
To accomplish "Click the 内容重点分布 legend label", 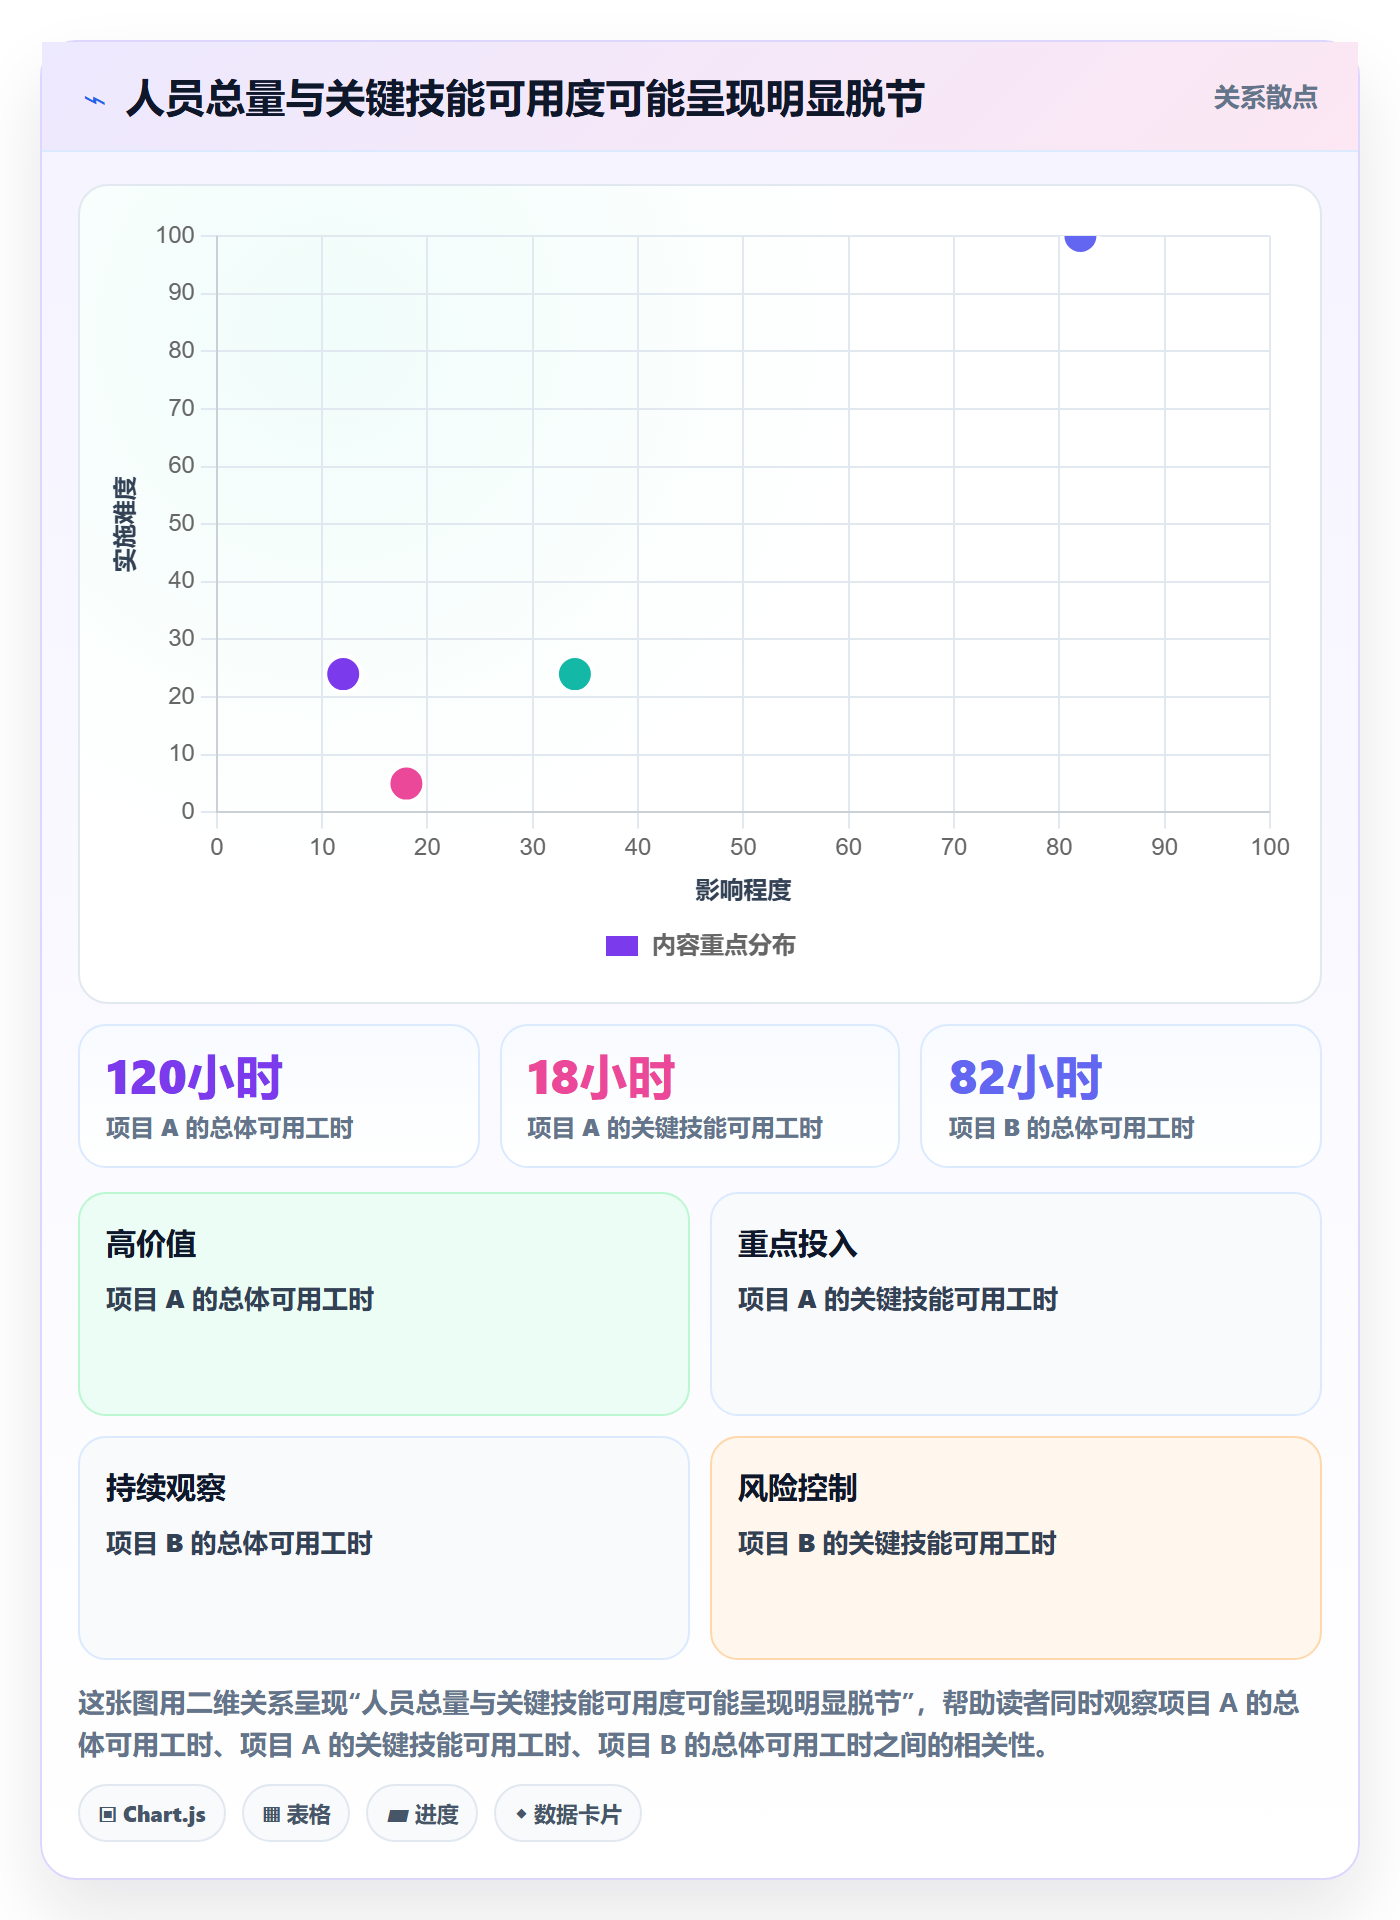I will [x=723, y=946].
